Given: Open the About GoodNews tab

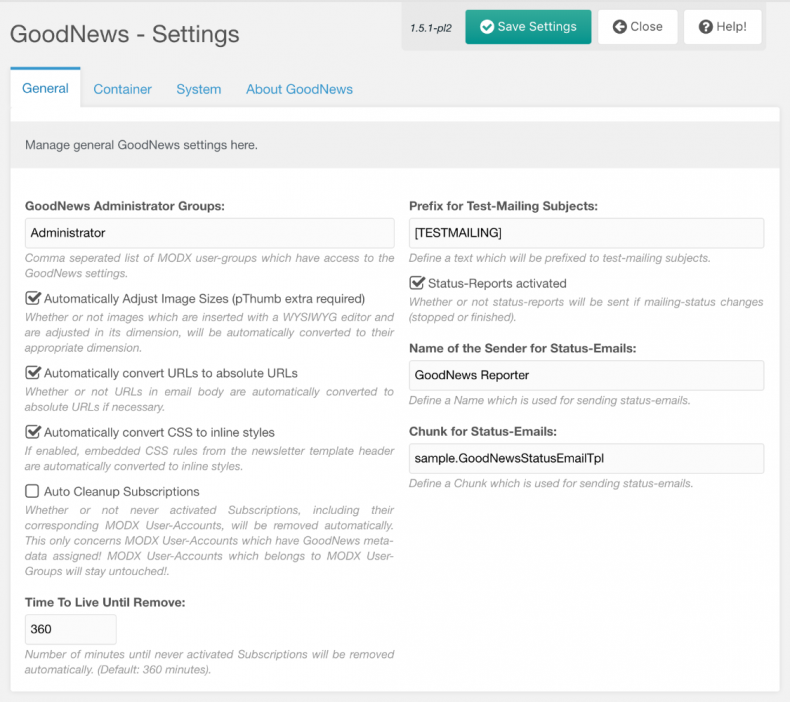Looking at the screenshot, I should click(299, 89).
